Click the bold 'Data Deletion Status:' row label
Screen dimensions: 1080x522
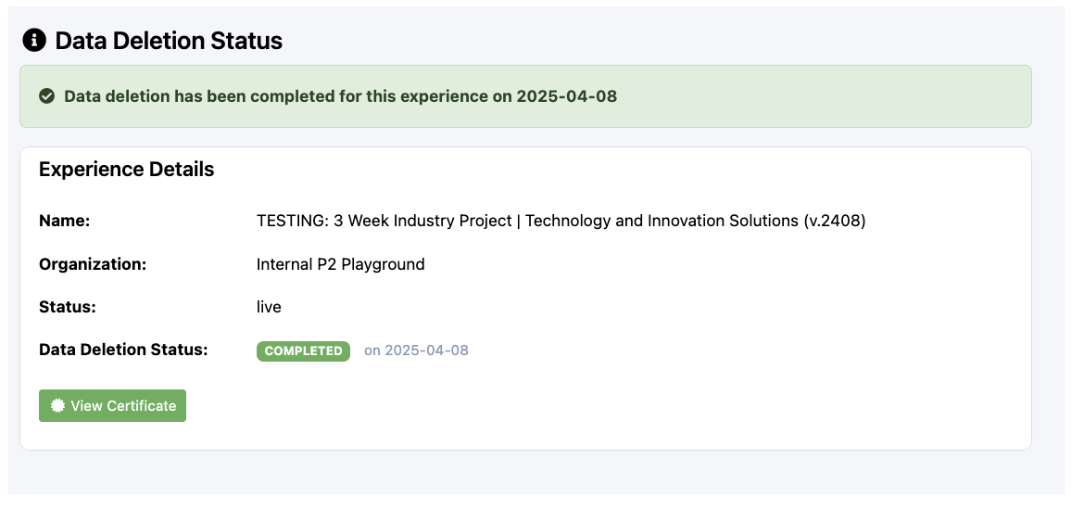point(123,350)
